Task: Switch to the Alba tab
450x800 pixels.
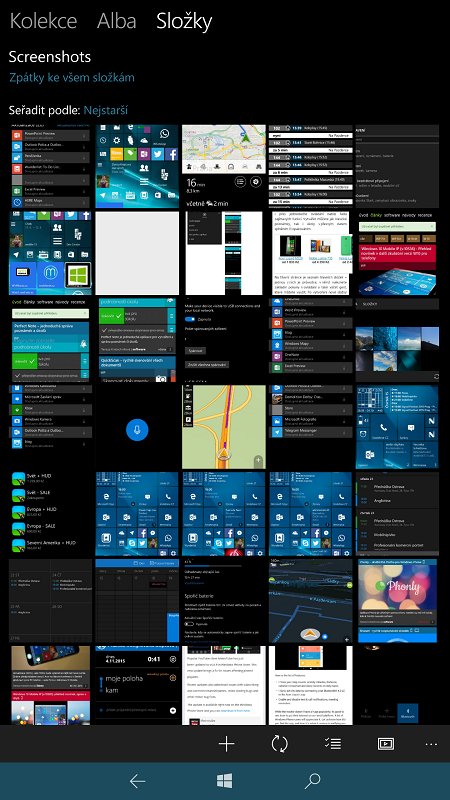Action: [x=116, y=21]
